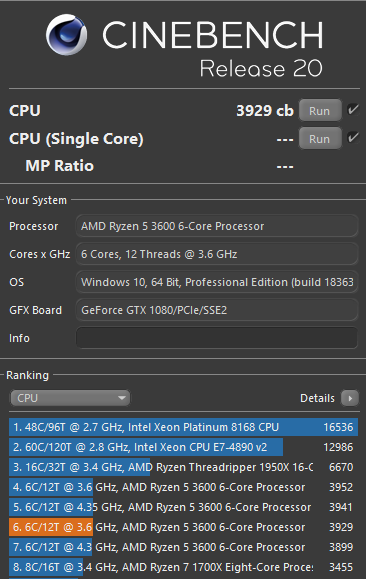Image resolution: width=366 pixels, height=580 pixels.
Task: Click the GFX Board field
Action: coord(217,310)
